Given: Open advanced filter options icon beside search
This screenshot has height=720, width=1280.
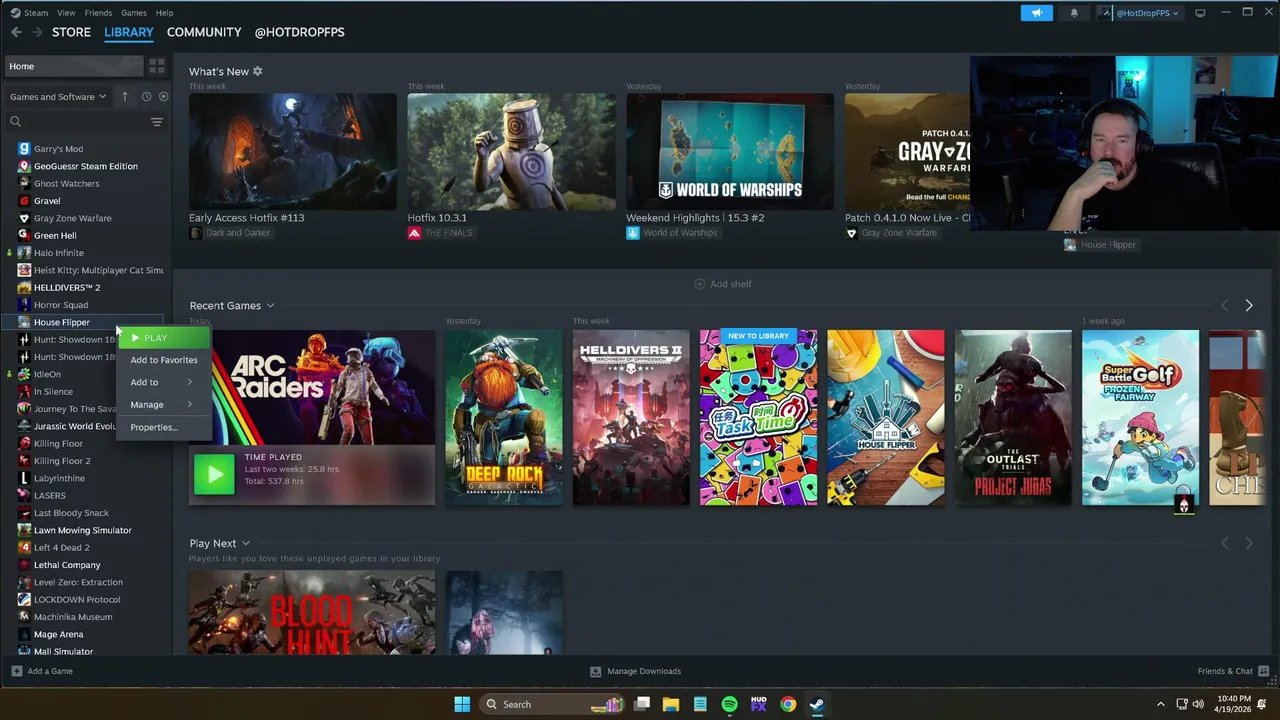Looking at the screenshot, I should click(x=156, y=121).
